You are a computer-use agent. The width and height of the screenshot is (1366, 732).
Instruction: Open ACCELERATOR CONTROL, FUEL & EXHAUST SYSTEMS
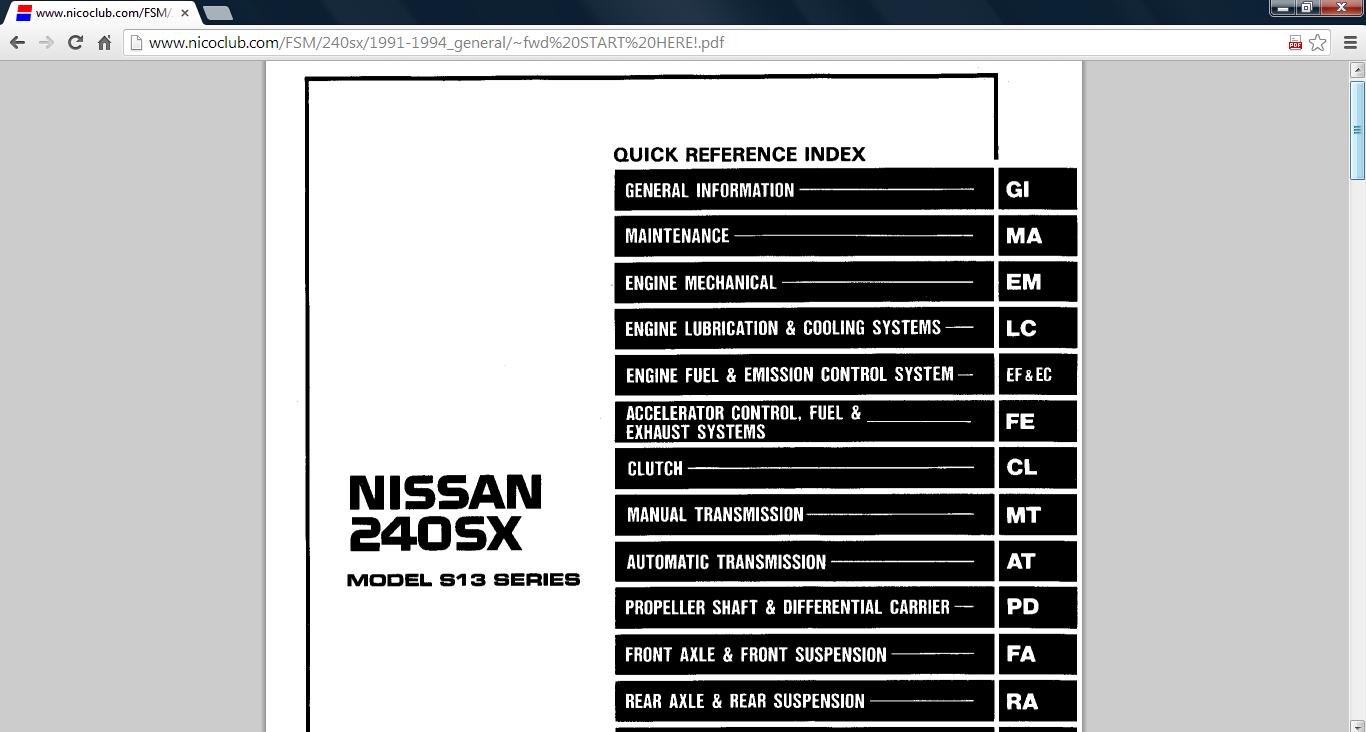[x=804, y=422]
